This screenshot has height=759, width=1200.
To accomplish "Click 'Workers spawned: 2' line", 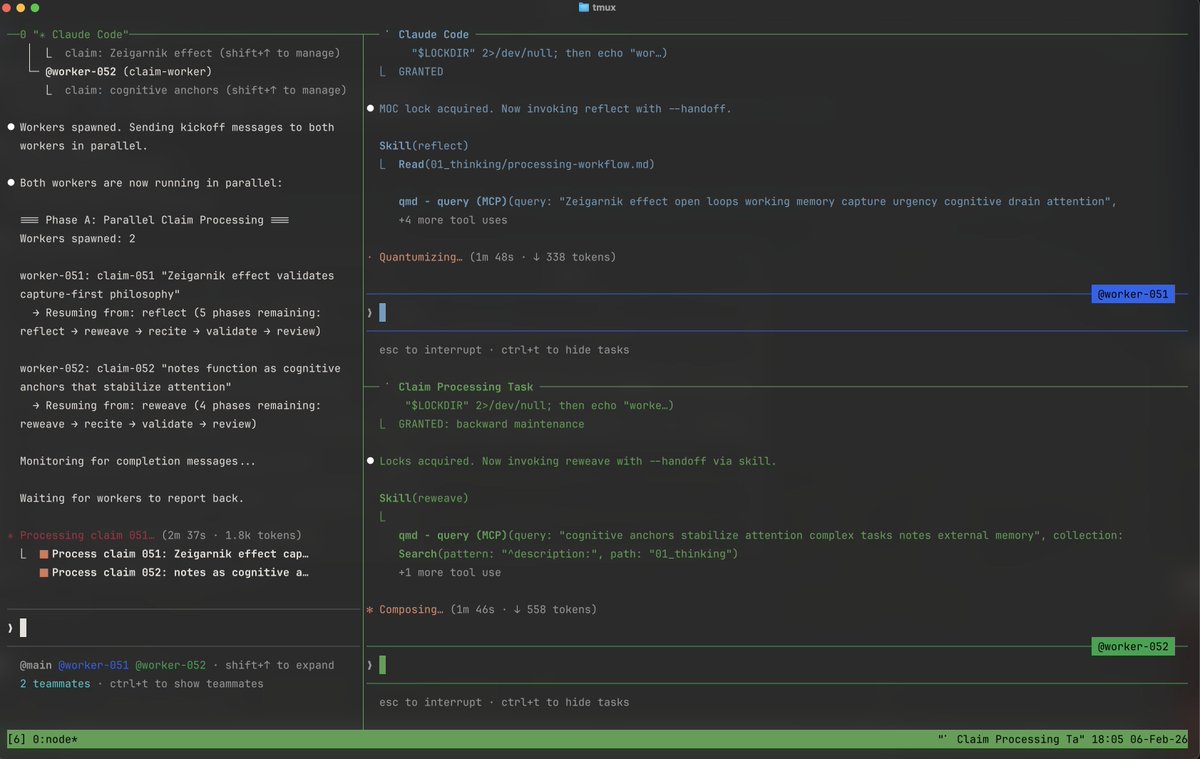I will coord(78,239).
